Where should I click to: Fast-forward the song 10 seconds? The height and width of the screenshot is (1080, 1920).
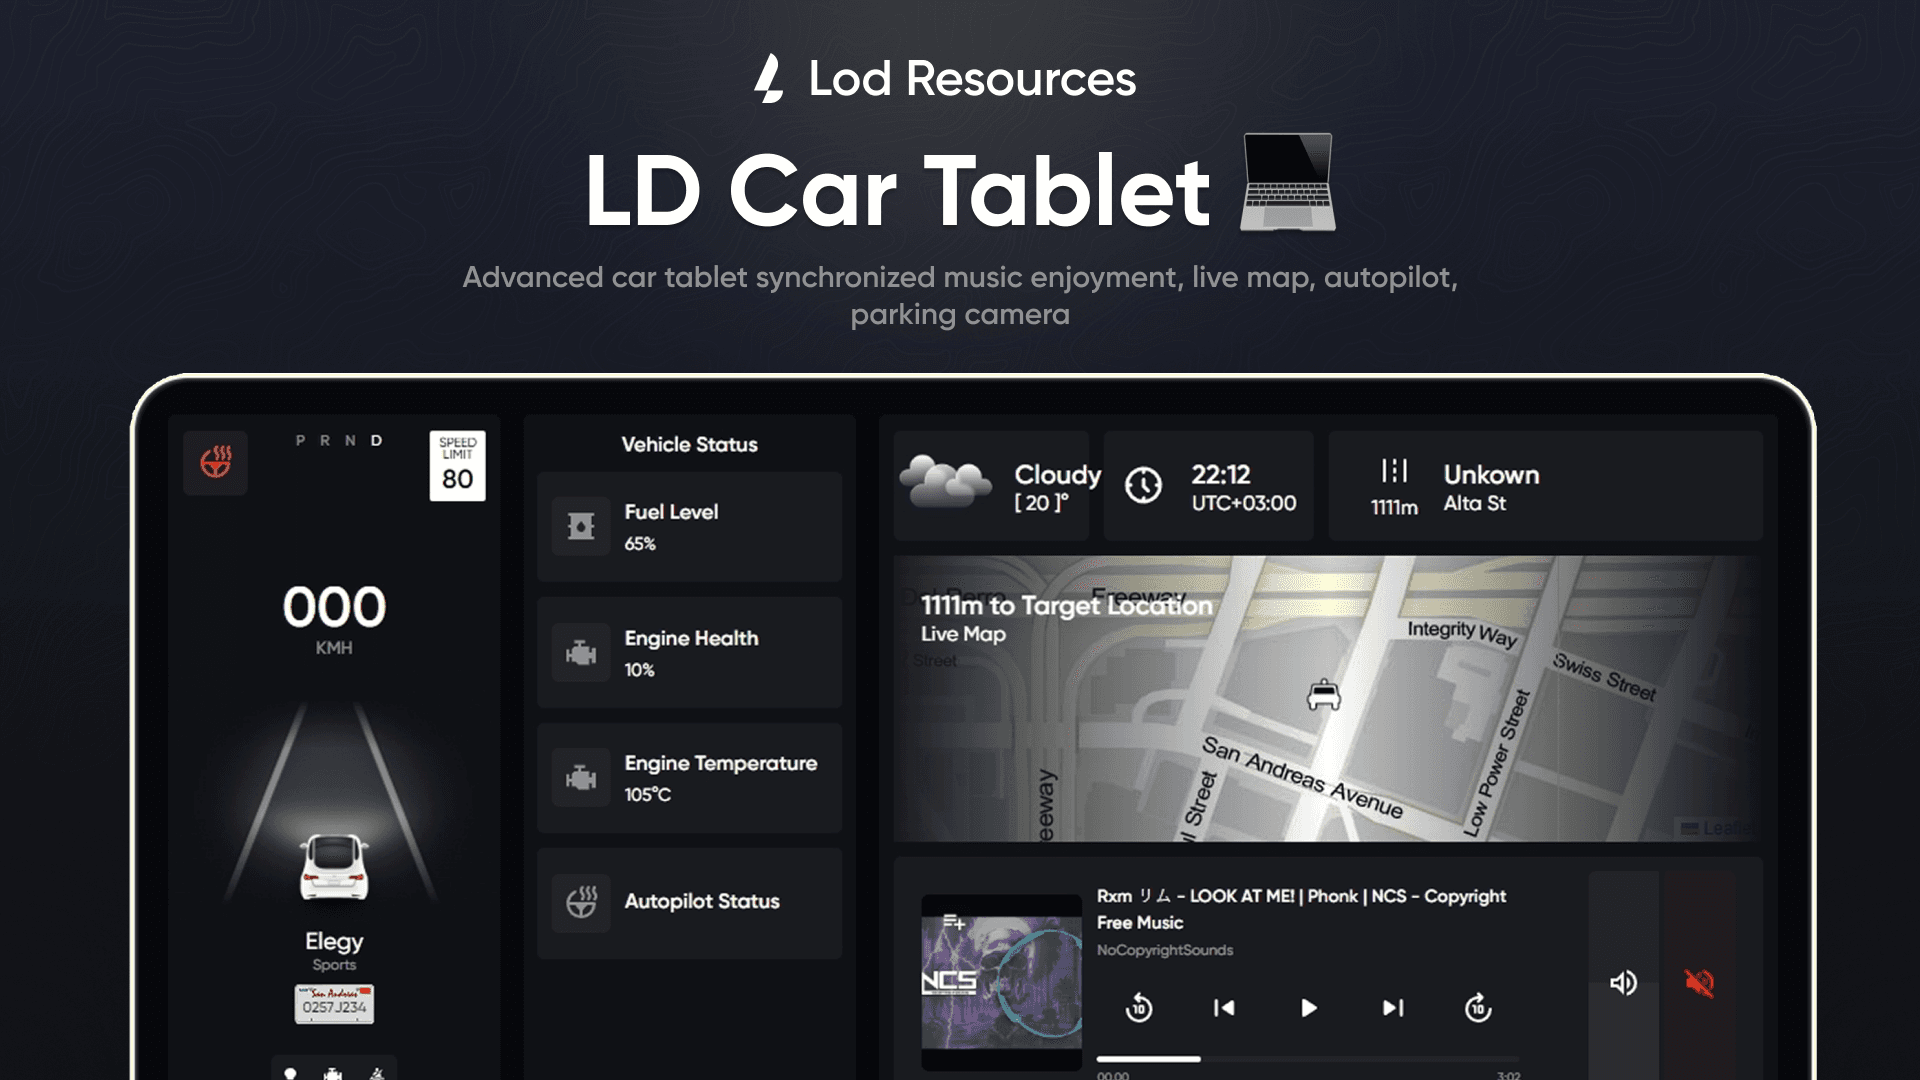click(x=1478, y=1008)
